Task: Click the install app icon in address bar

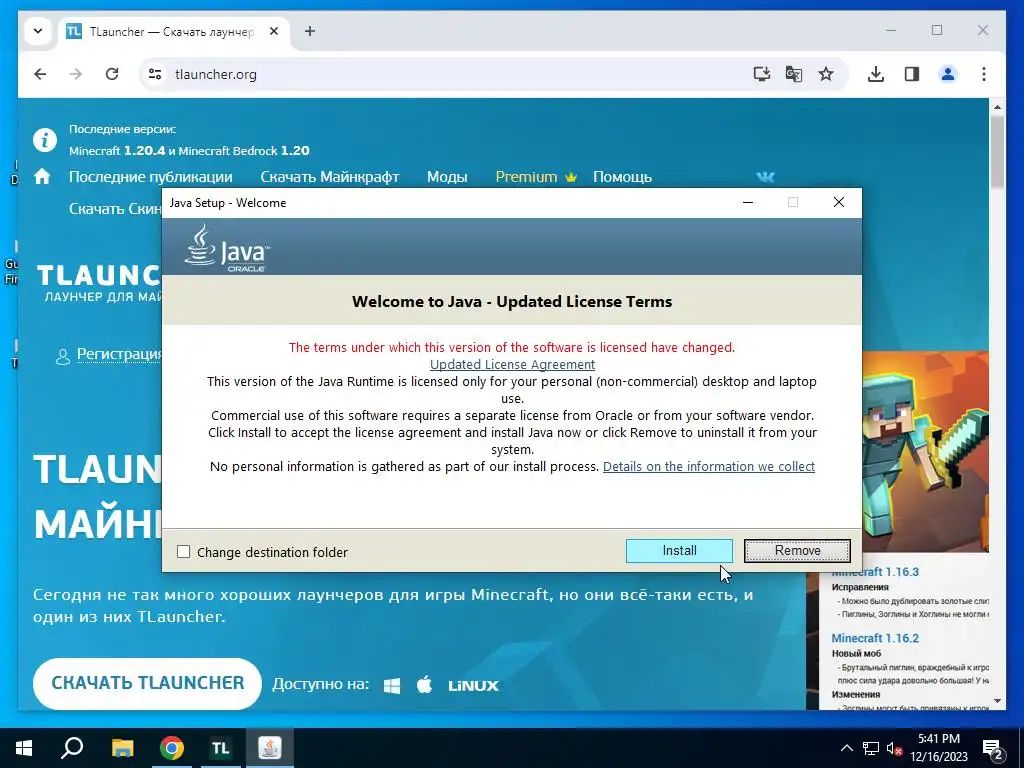Action: [761, 74]
